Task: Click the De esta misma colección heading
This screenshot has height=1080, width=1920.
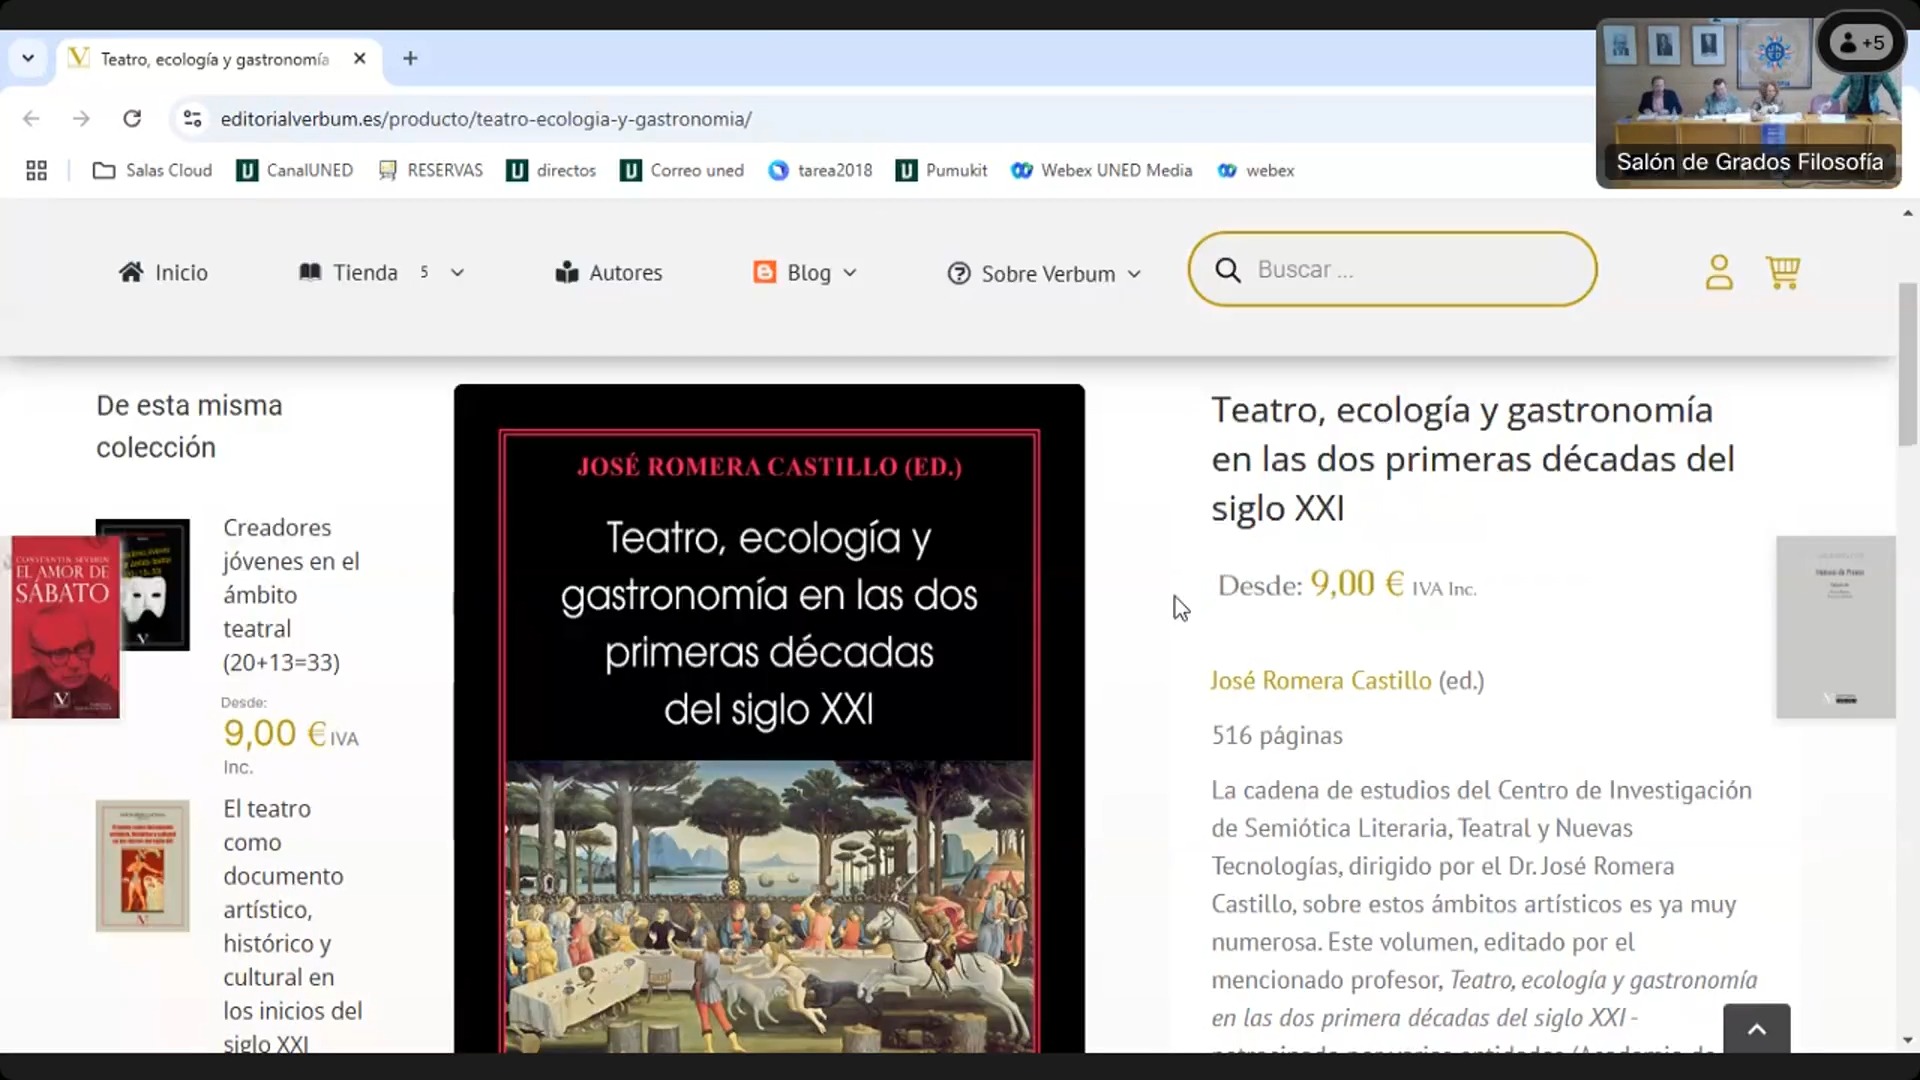Action: [x=189, y=426]
